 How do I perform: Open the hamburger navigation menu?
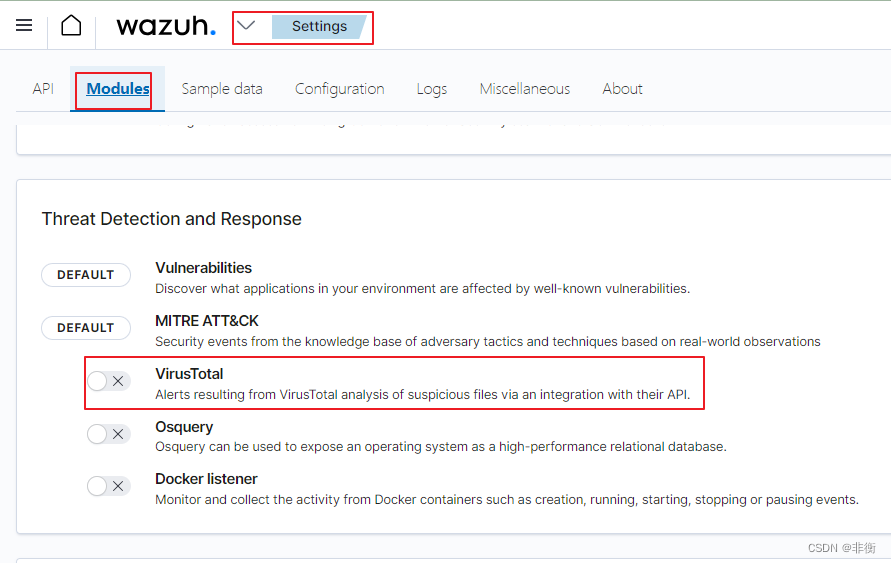(x=24, y=25)
